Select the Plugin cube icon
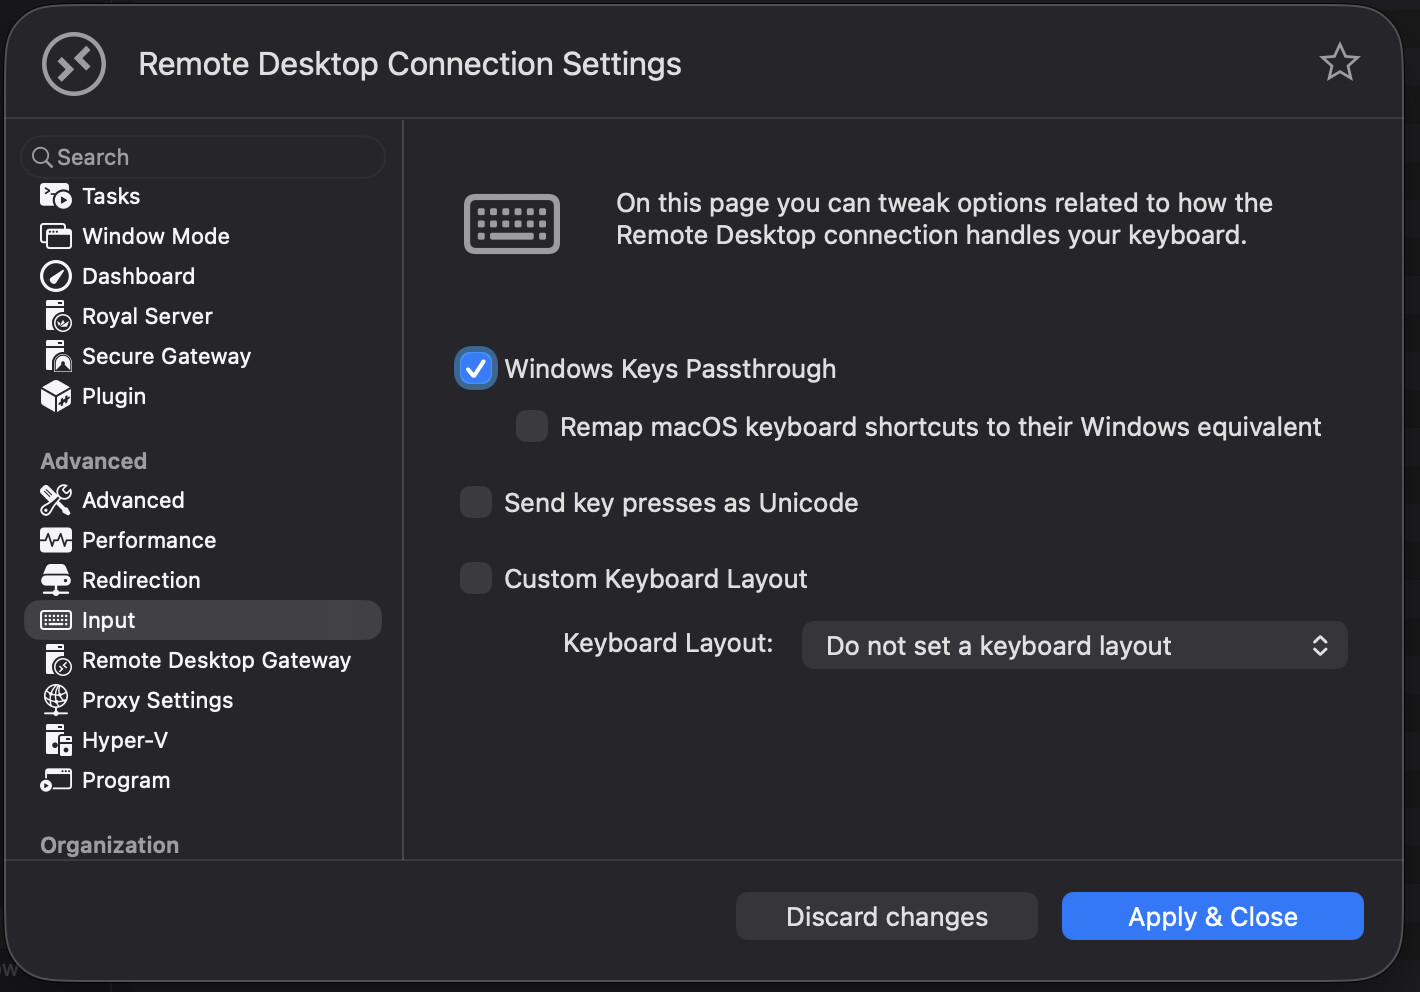The image size is (1420, 992). (x=56, y=396)
